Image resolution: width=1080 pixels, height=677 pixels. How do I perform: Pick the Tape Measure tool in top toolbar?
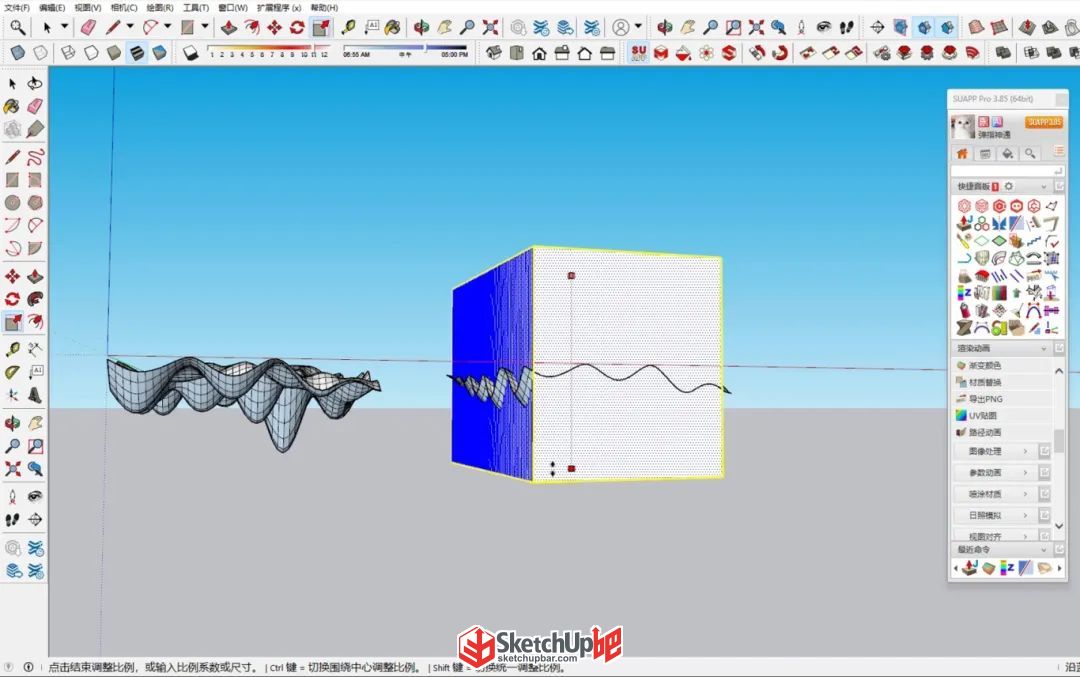click(349, 28)
